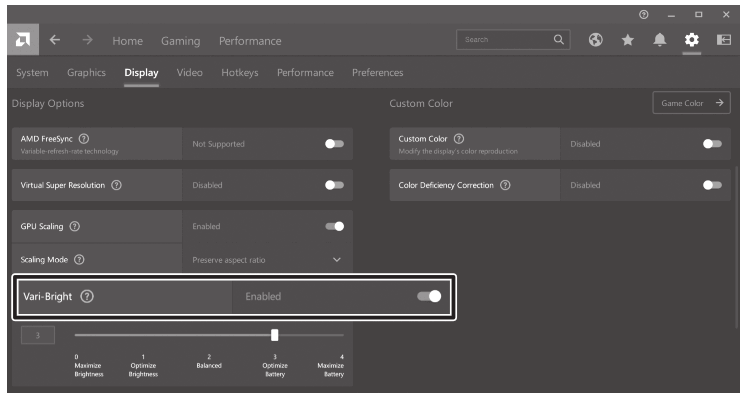Click the help icon beside AMD FreeSync
Image resolution: width=751 pixels, height=401 pixels.
tap(83, 138)
